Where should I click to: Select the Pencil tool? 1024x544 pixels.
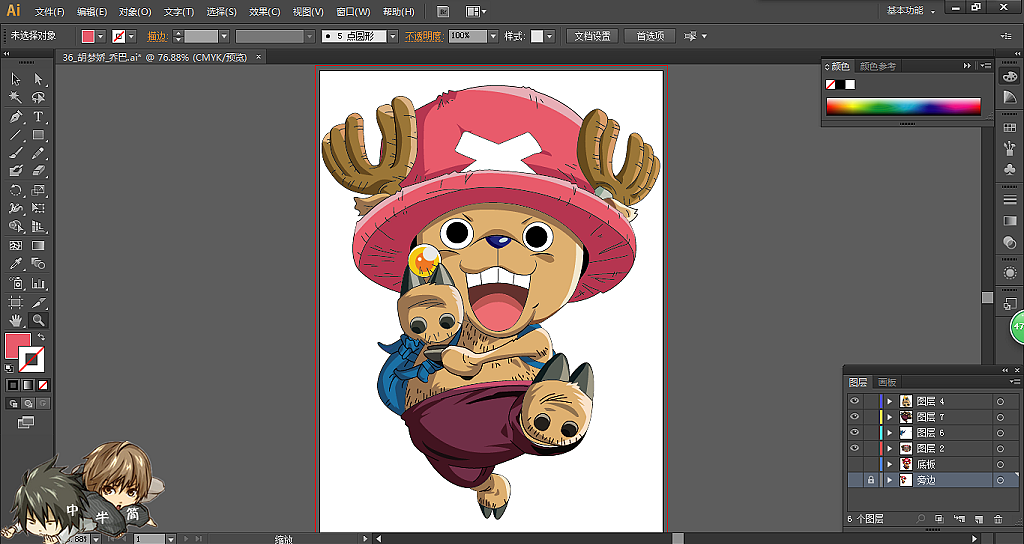click(39, 153)
